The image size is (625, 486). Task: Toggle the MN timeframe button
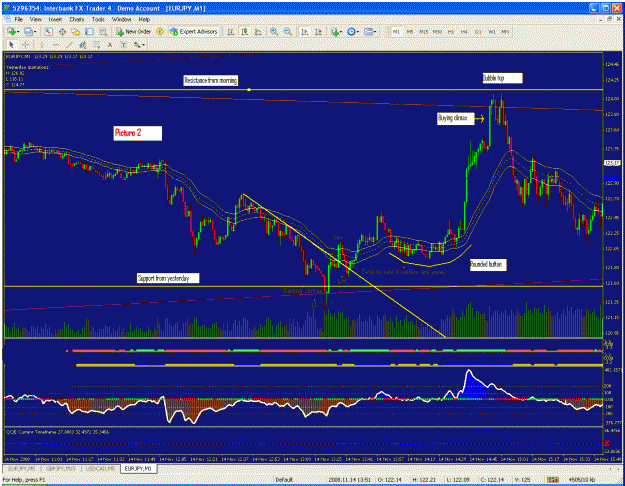click(505, 31)
